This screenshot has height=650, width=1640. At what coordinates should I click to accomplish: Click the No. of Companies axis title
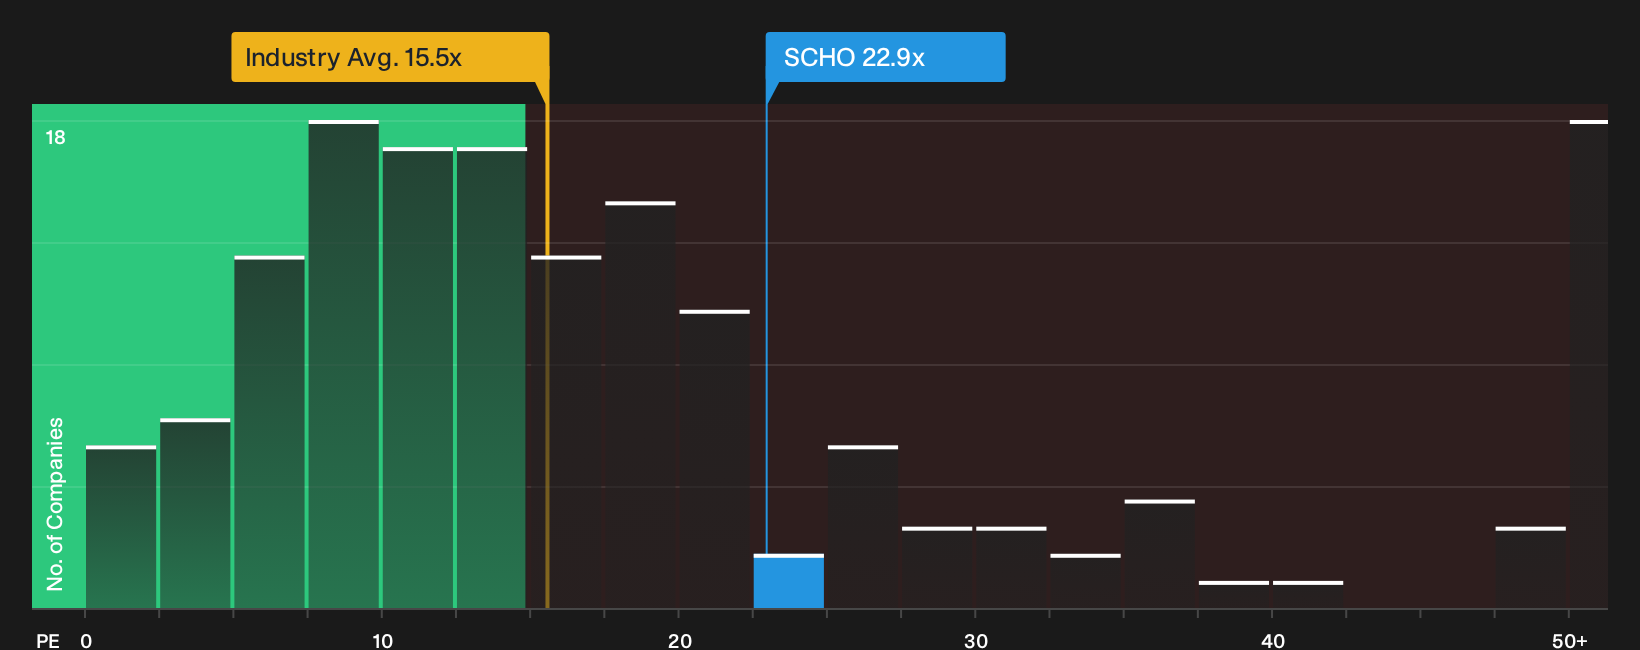[55, 503]
